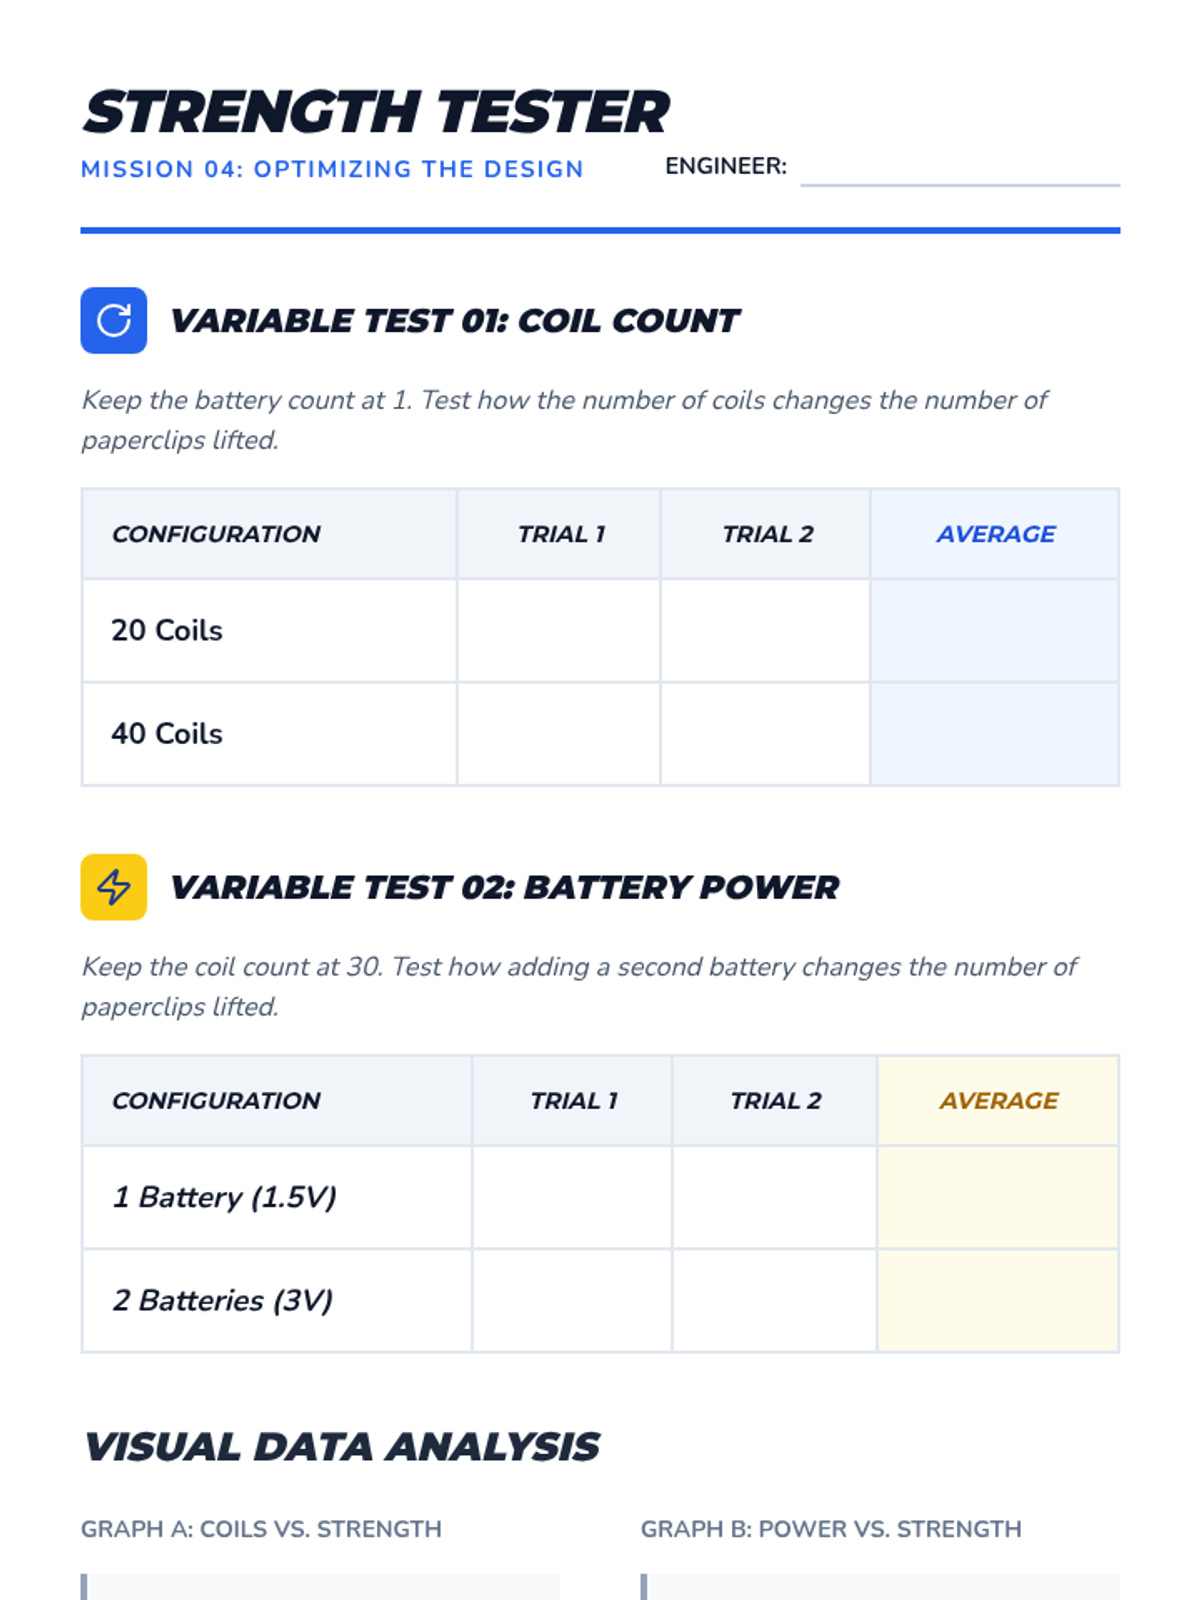Select Trial 2 cell for 2 Batteries (3V)

click(775, 1300)
